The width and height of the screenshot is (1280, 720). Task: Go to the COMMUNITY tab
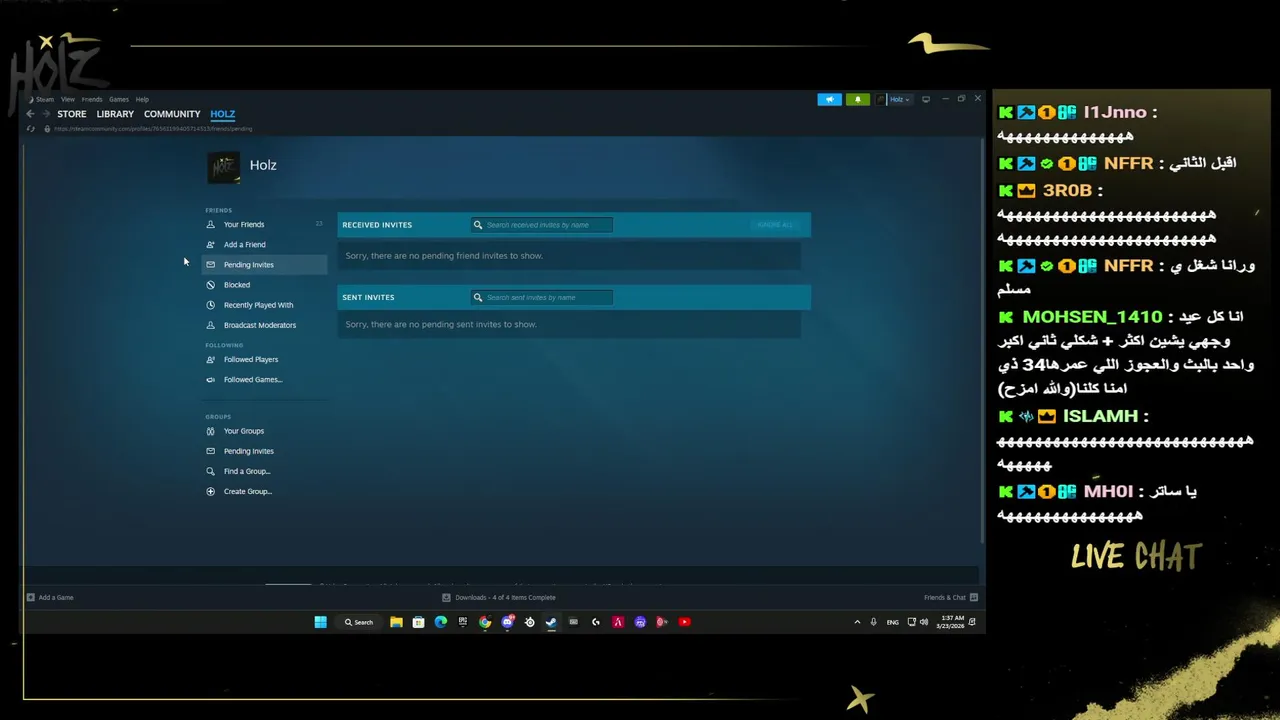[172, 114]
